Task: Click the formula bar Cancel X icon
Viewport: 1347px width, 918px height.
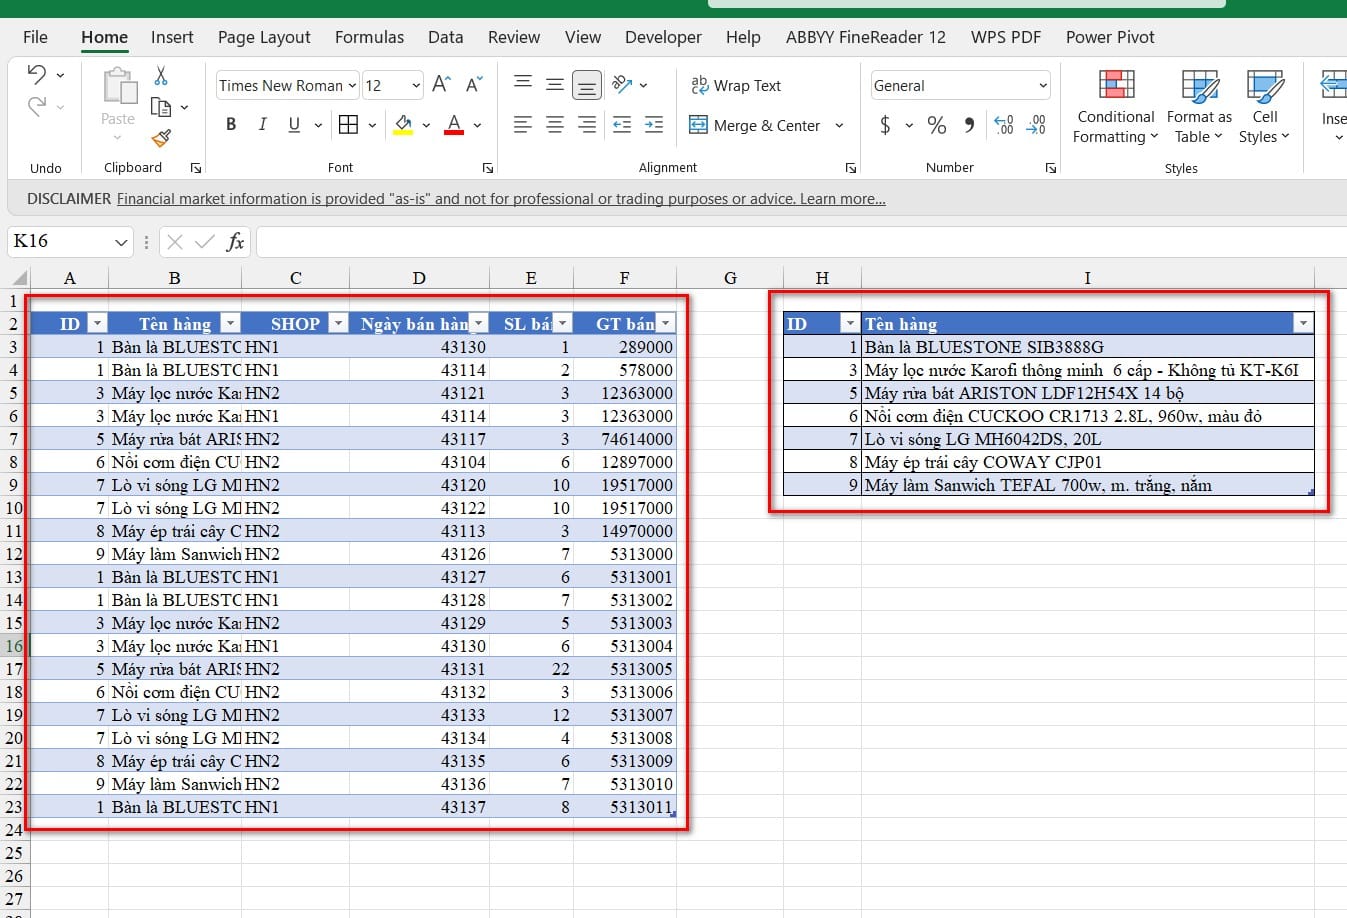Action: (175, 241)
